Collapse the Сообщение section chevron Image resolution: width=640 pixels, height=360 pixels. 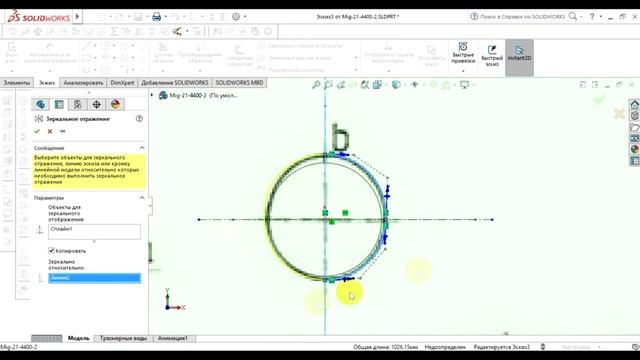pos(142,148)
